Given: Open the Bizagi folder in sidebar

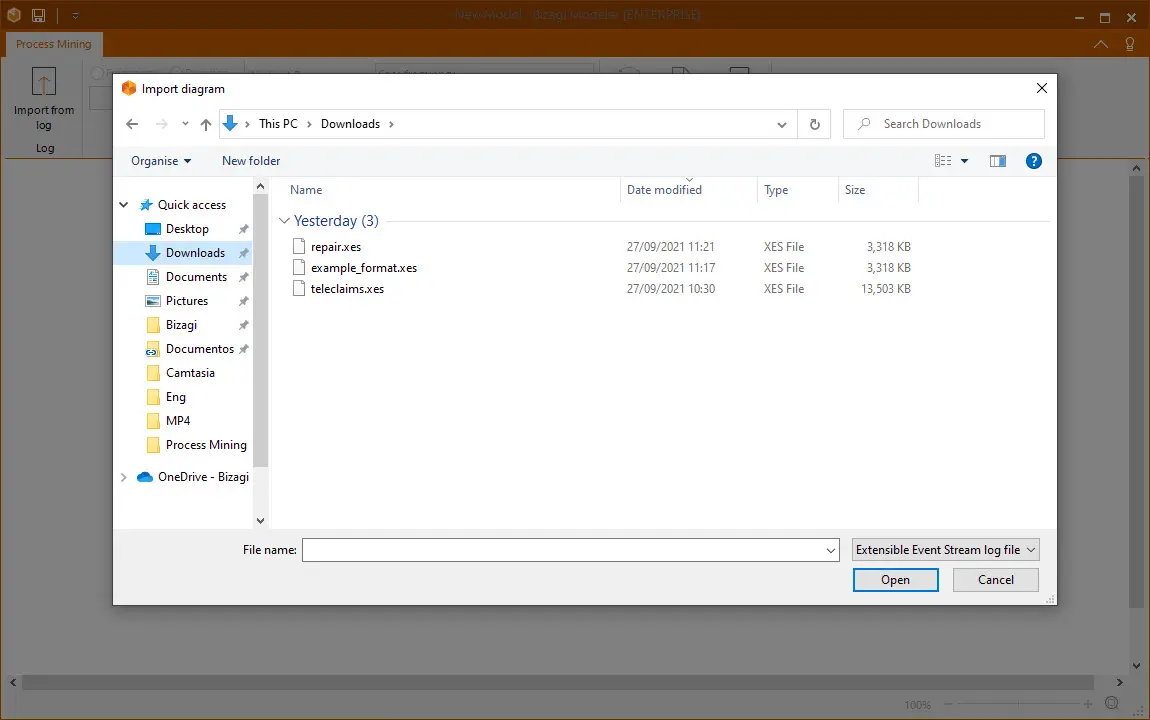Looking at the screenshot, I should click(x=181, y=325).
